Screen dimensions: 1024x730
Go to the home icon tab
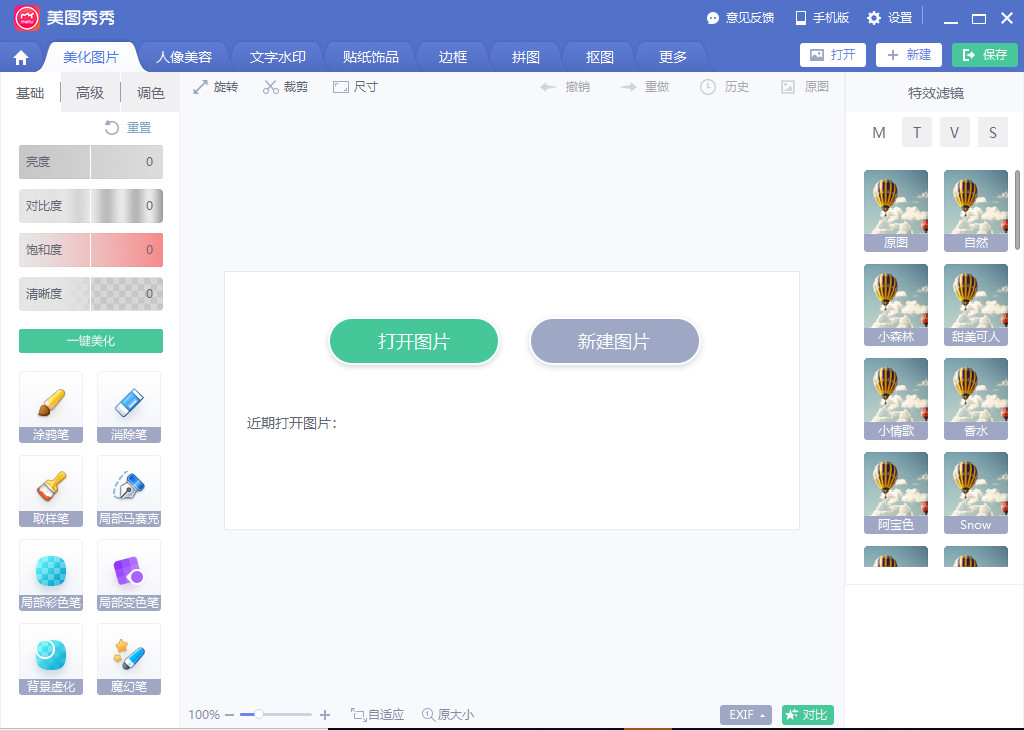[x=21, y=57]
